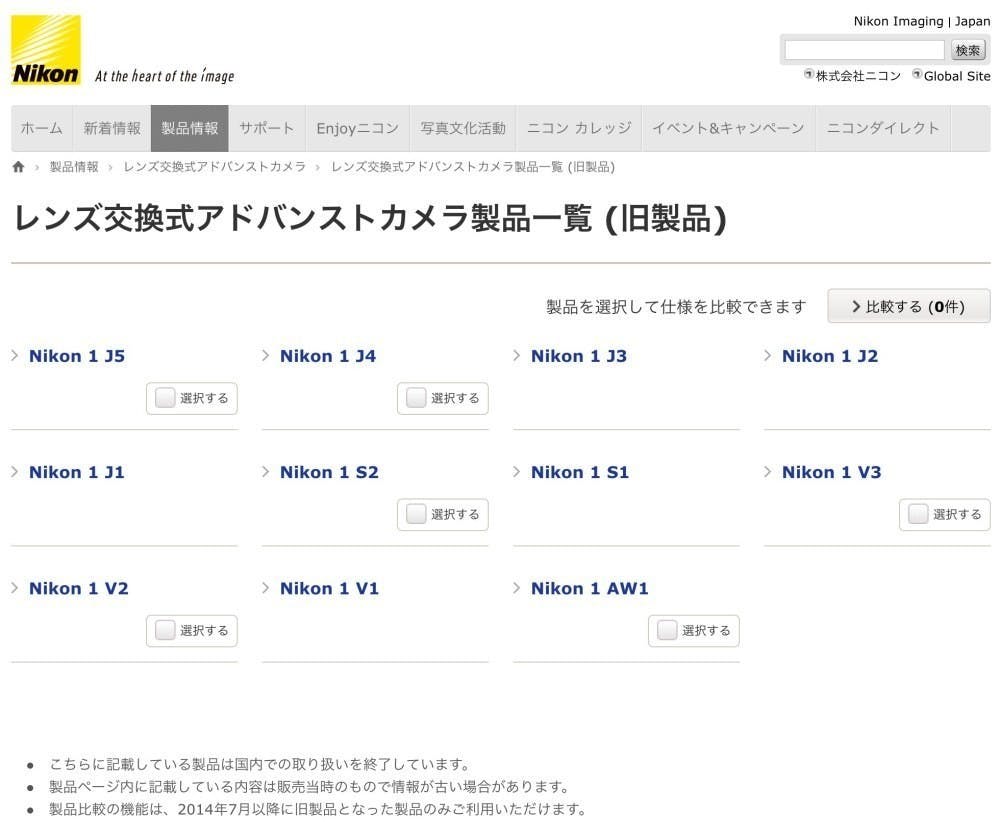This screenshot has height=840, width=1000.
Task: Click the Nikon Imaging | Japan text
Action: click(922, 21)
